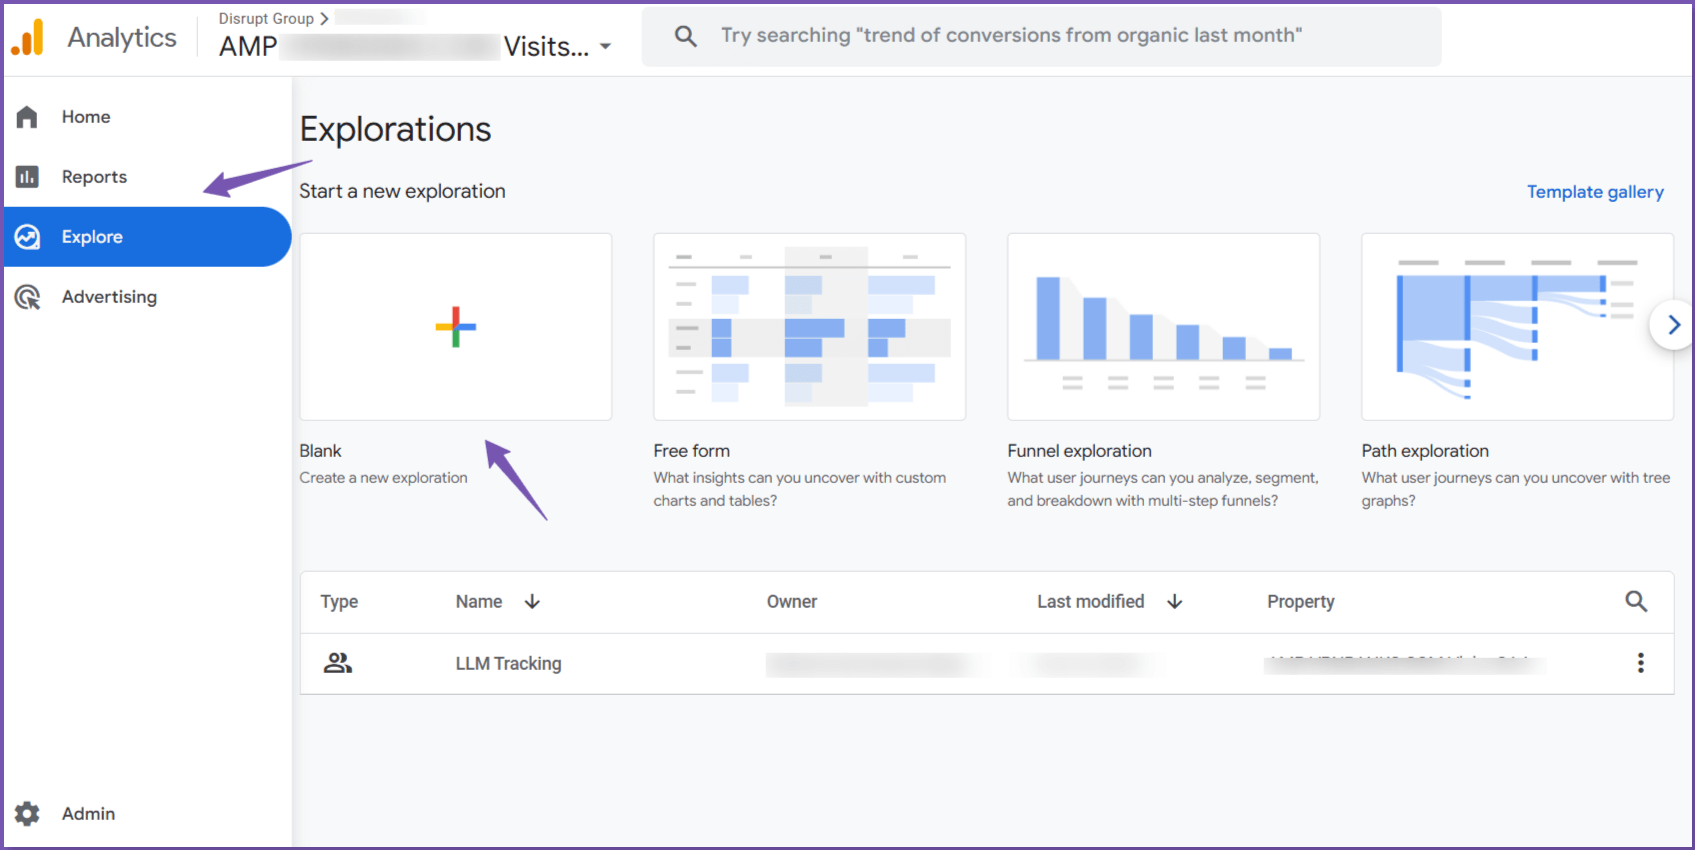Choose the Funnel exploration template
This screenshot has height=850, width=1695.
click(1163, 327)
